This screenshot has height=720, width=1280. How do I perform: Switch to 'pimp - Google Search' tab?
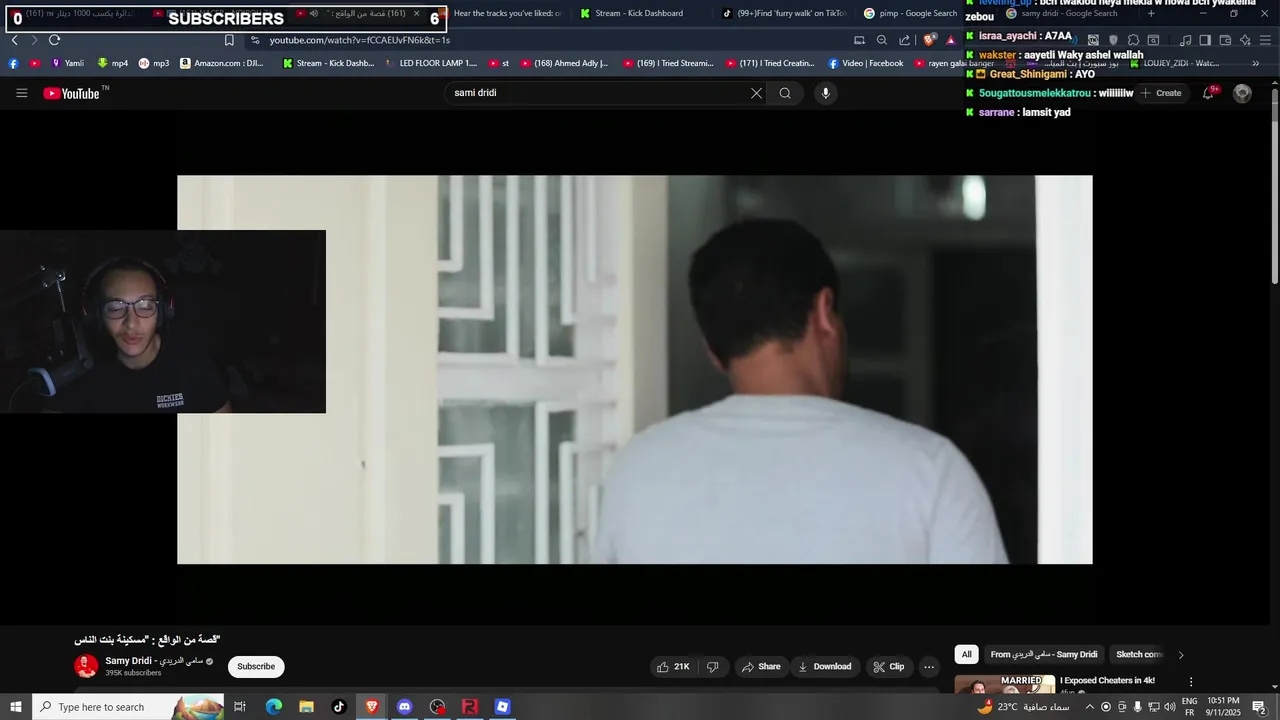click(910, 13)
